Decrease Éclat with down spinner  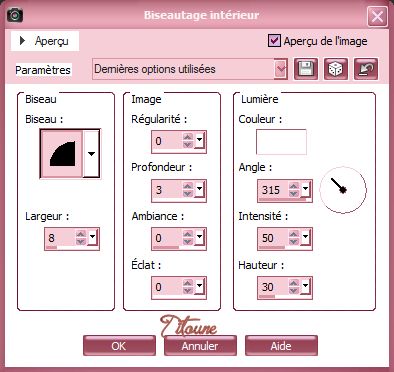click(188, 291)
